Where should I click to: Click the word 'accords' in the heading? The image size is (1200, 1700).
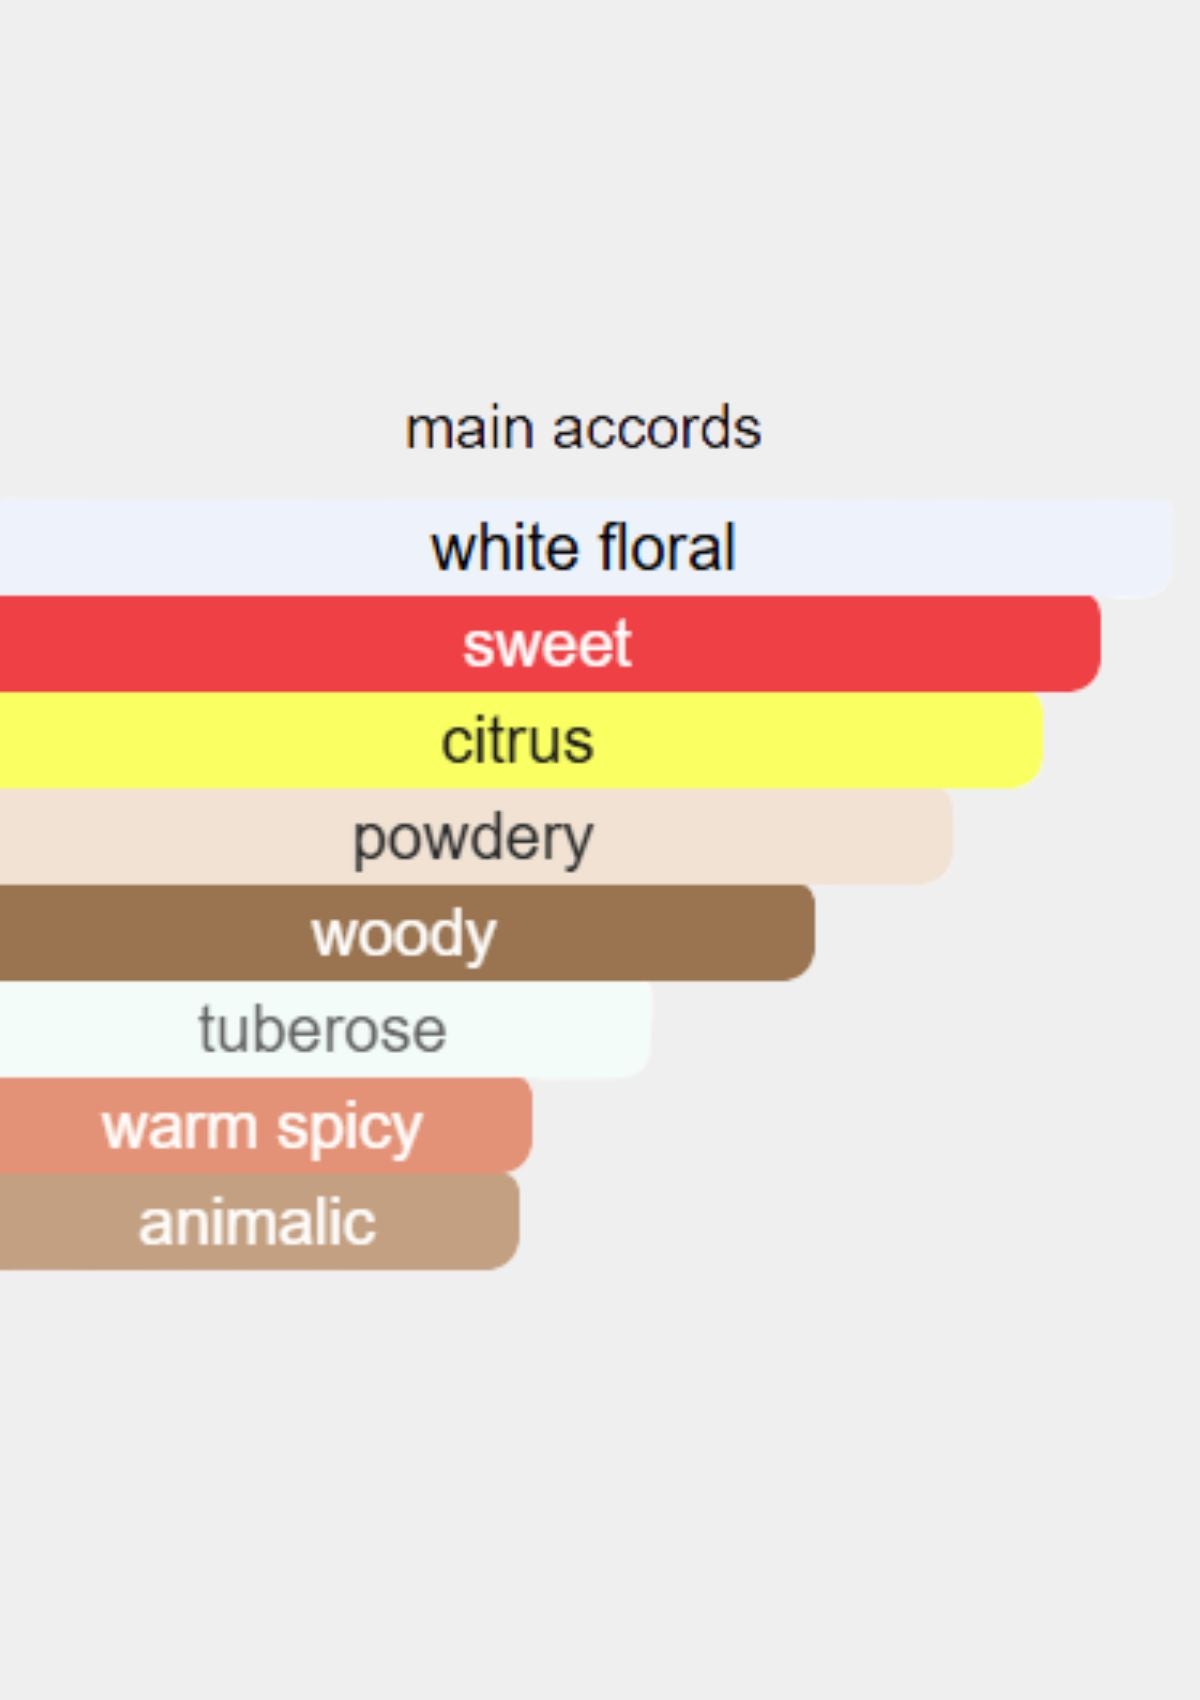coord(657,429)
